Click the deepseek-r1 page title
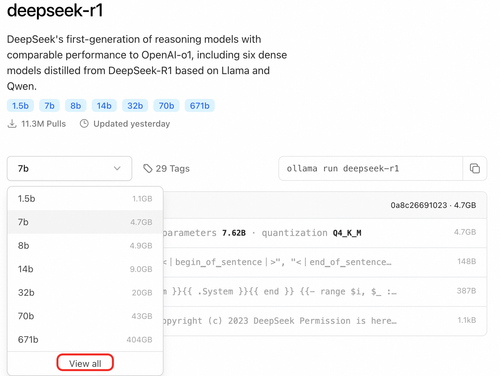Image resolution: width=500 pixels, height=376 pixels. (55, 10)
